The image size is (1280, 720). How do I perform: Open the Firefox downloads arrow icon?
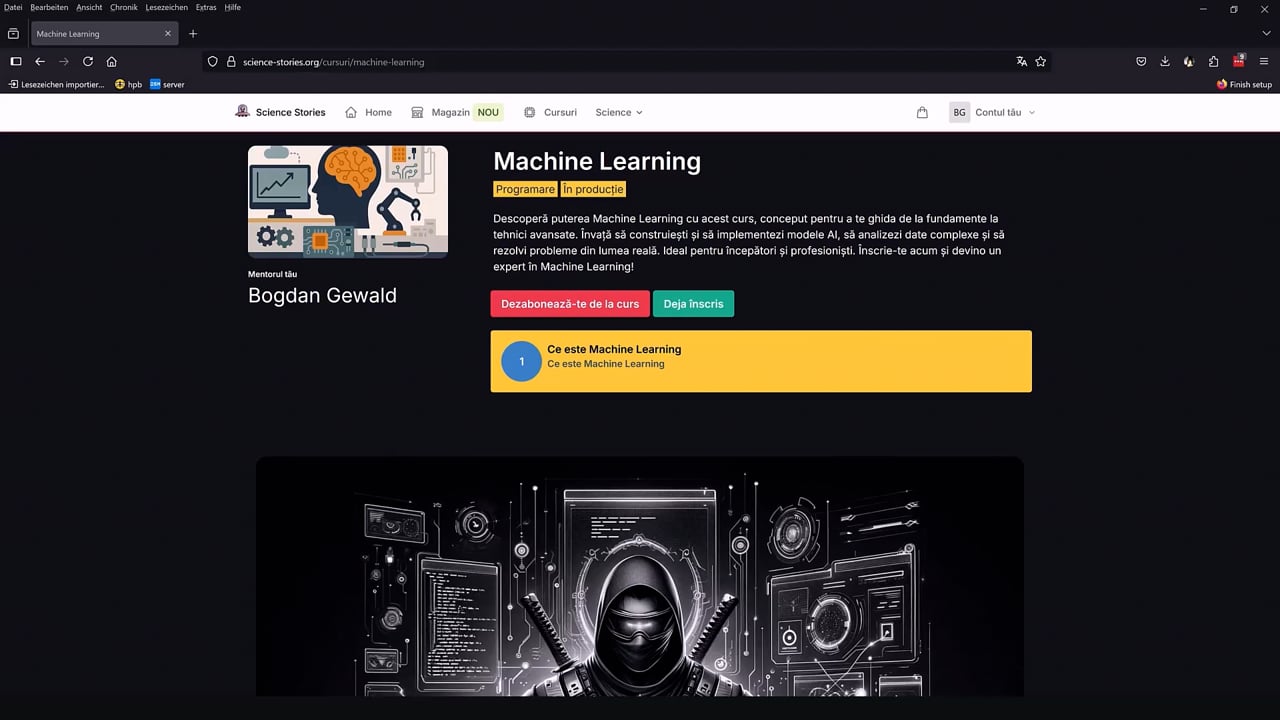tap(1165, 61)
